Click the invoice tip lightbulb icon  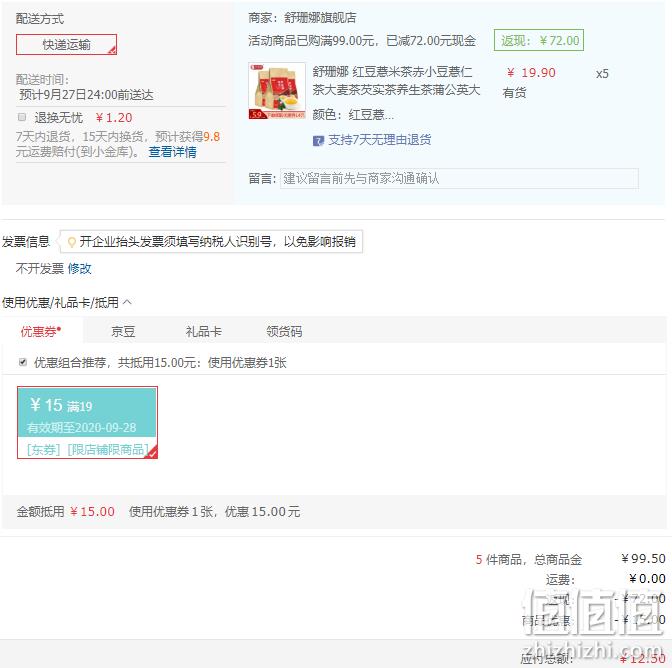(x=72, y=242)
